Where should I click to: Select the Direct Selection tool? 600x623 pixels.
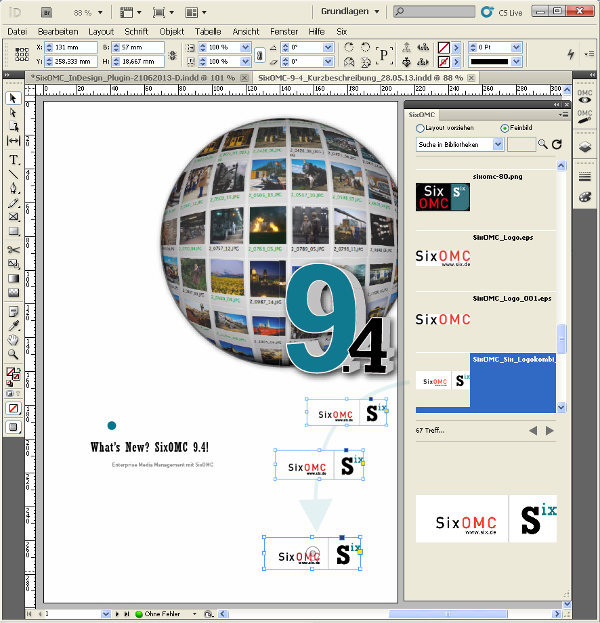[13, 113]
